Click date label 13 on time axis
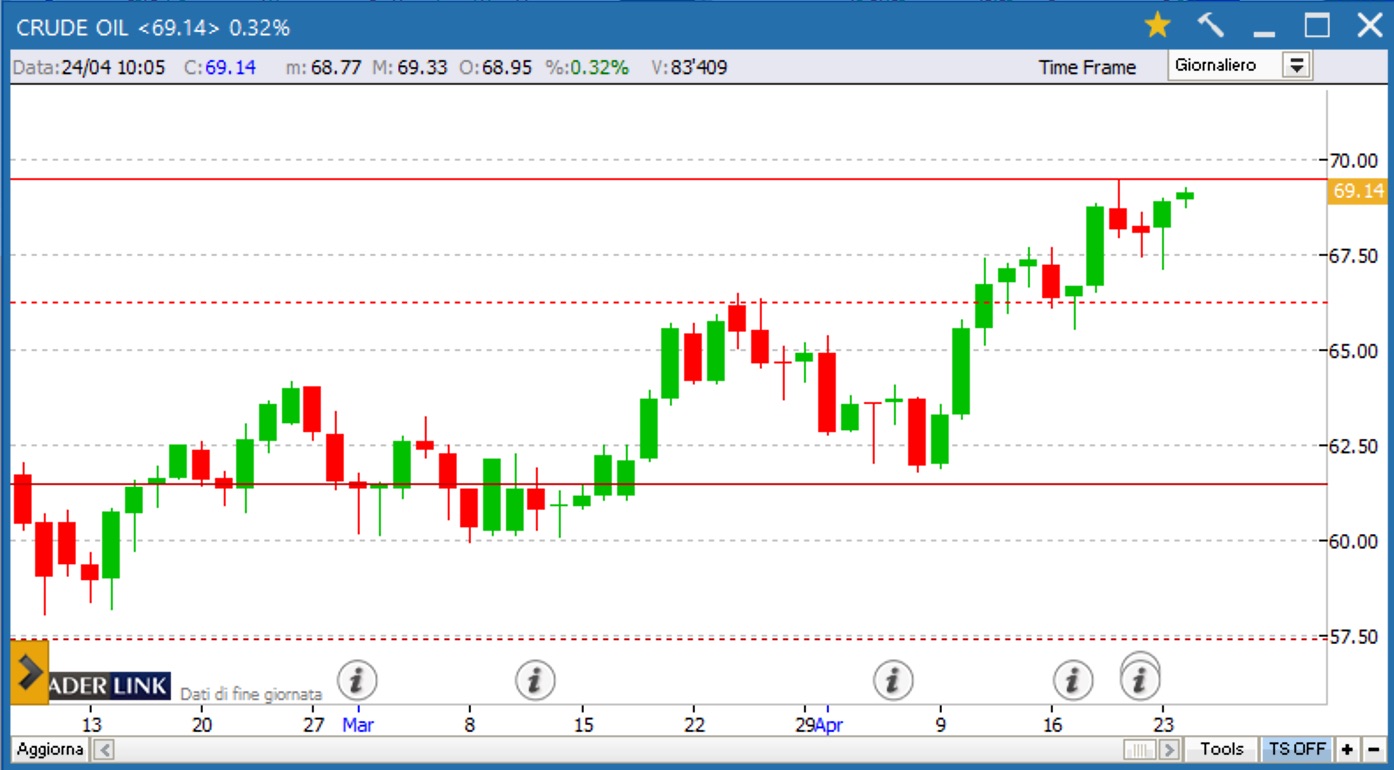Image resolution: width=1394 pixels, height=770 pixels. pos(91,725)
